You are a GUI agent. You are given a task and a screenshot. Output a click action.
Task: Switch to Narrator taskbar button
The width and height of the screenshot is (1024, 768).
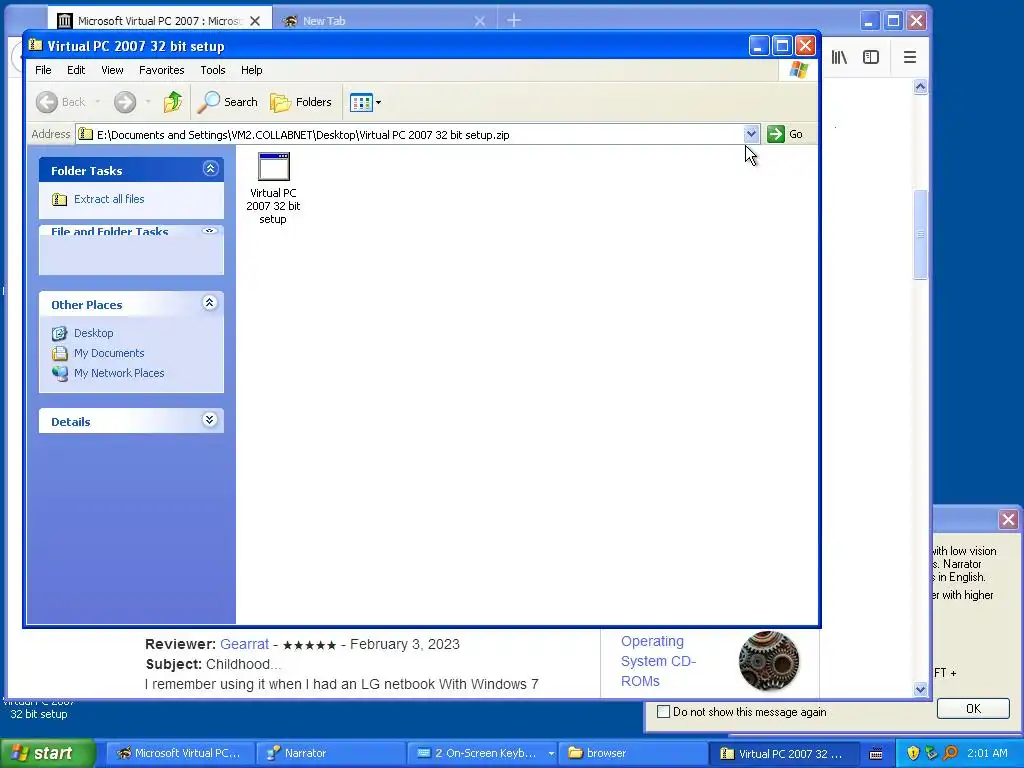coord(330,754)
